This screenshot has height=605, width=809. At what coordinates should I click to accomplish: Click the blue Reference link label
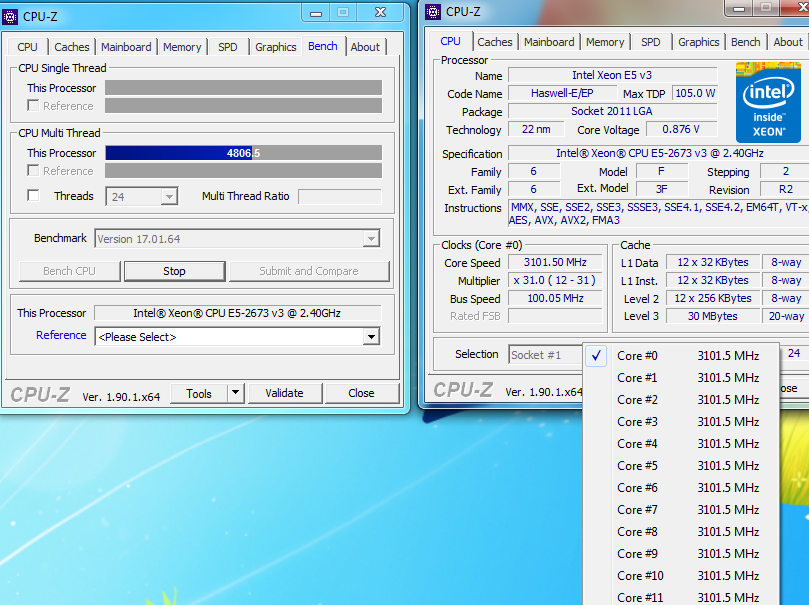61,335
